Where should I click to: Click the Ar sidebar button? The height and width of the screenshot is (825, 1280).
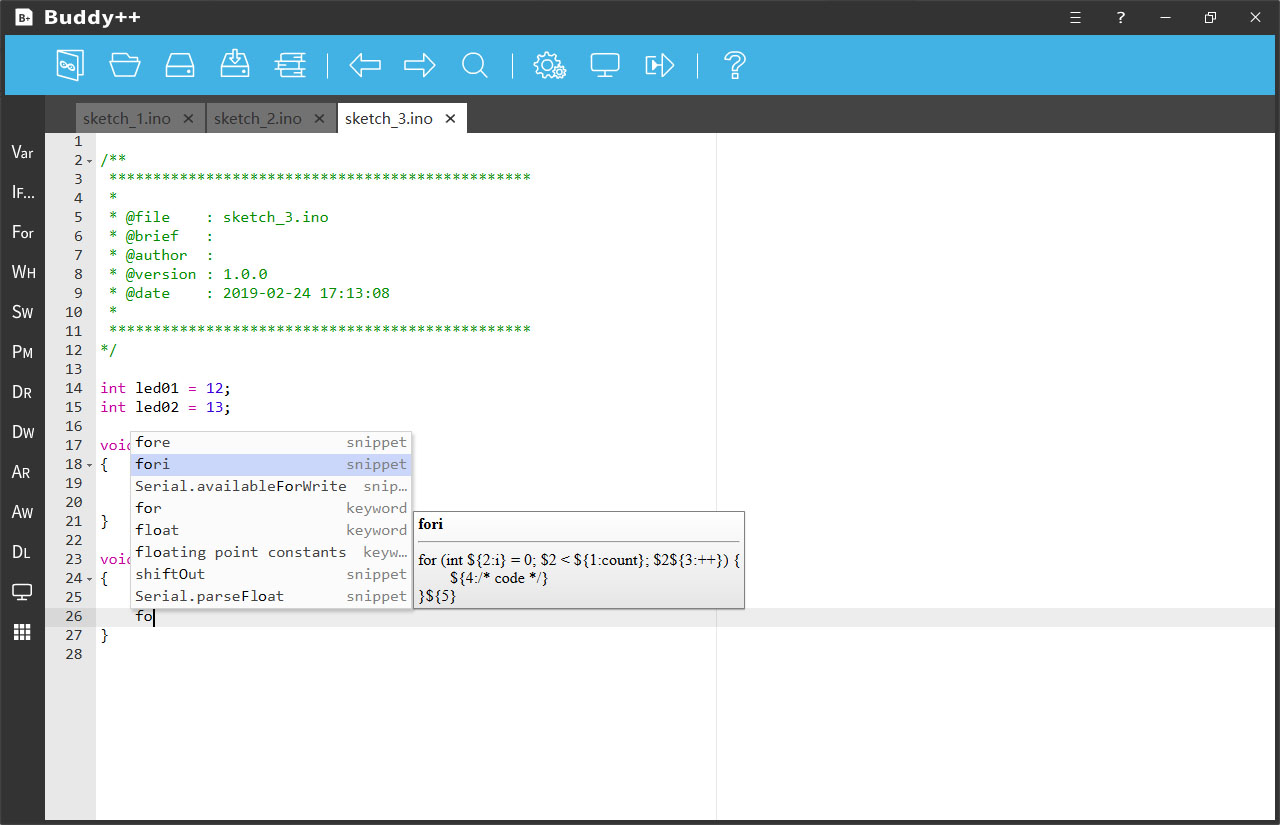pyautogui.click(x=22, y=472)
